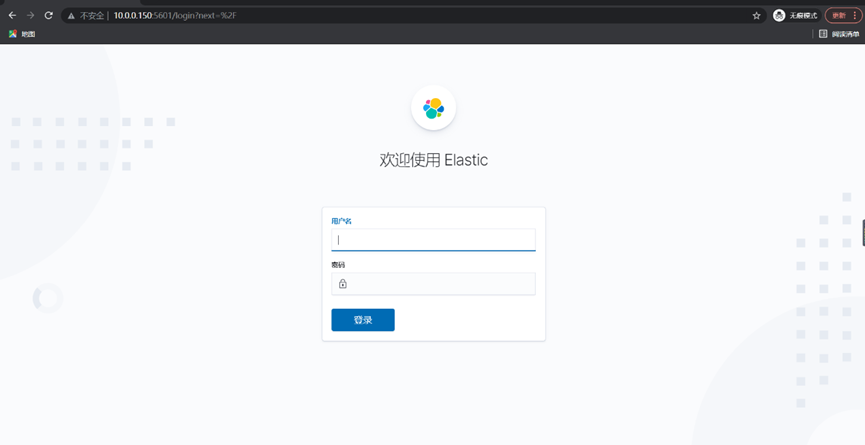Viewport: 865px width, 445px height.
Task: Click the '欢迎使用 Elastic' heading text
Action: (434, 160)
